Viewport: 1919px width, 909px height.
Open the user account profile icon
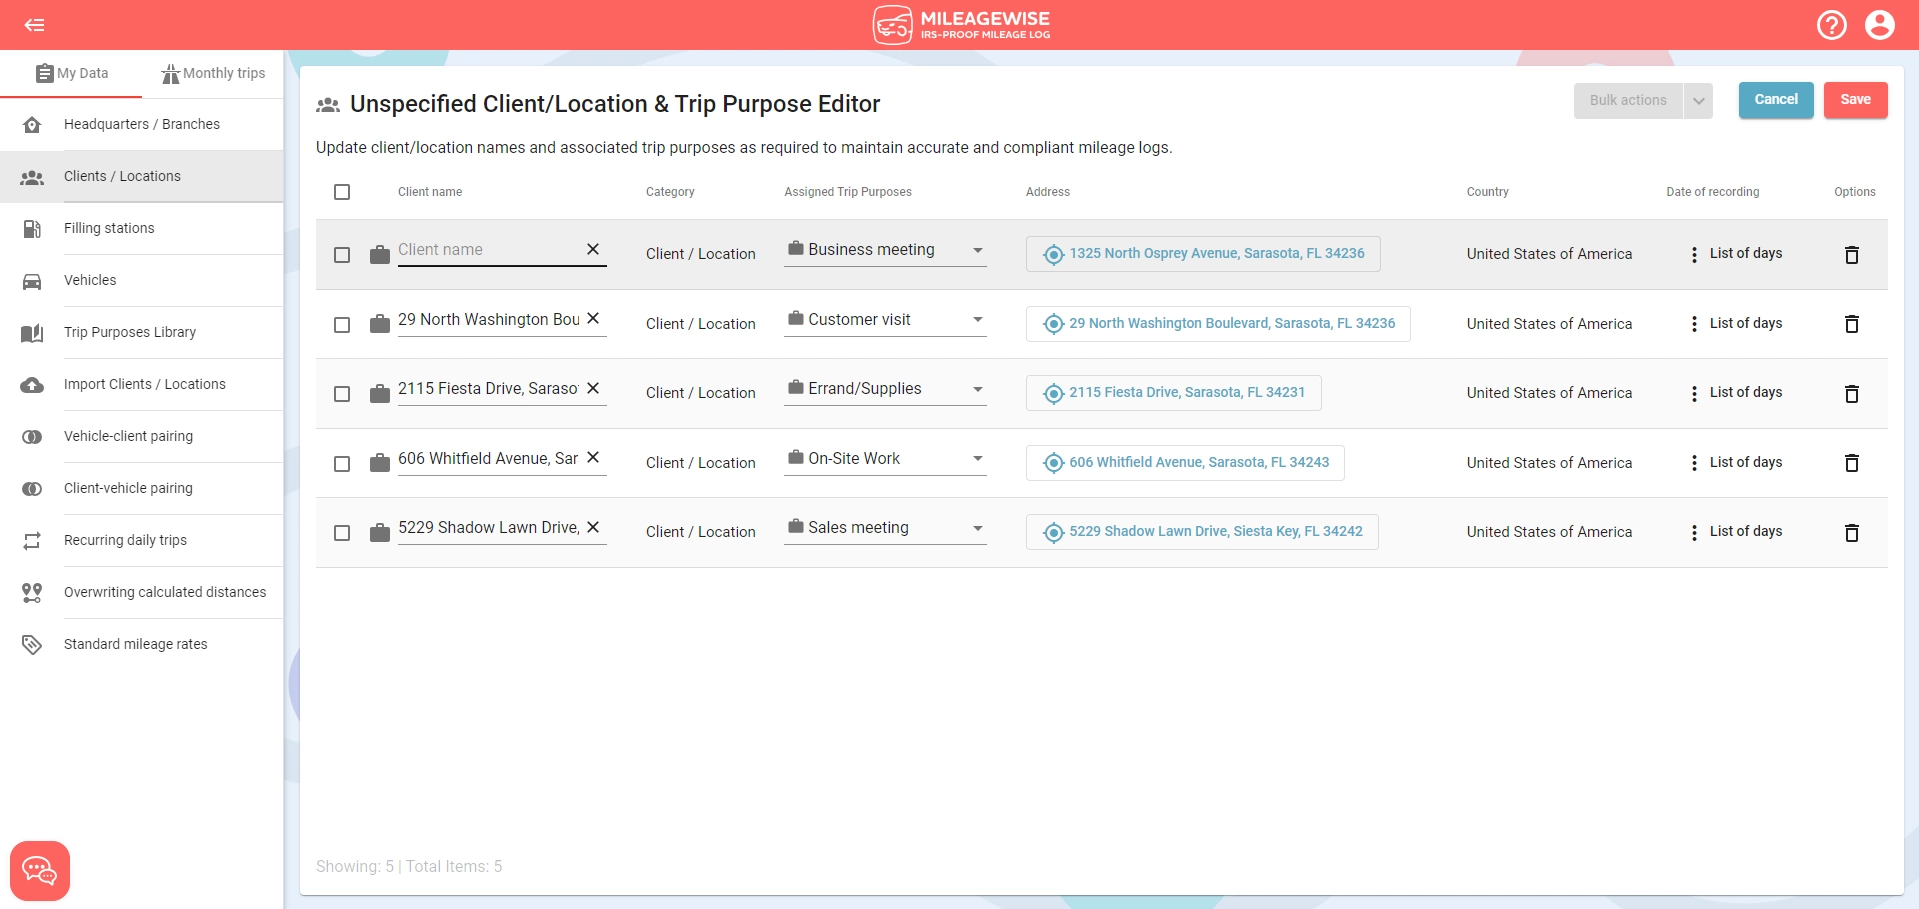click(x=1879, y=25)
